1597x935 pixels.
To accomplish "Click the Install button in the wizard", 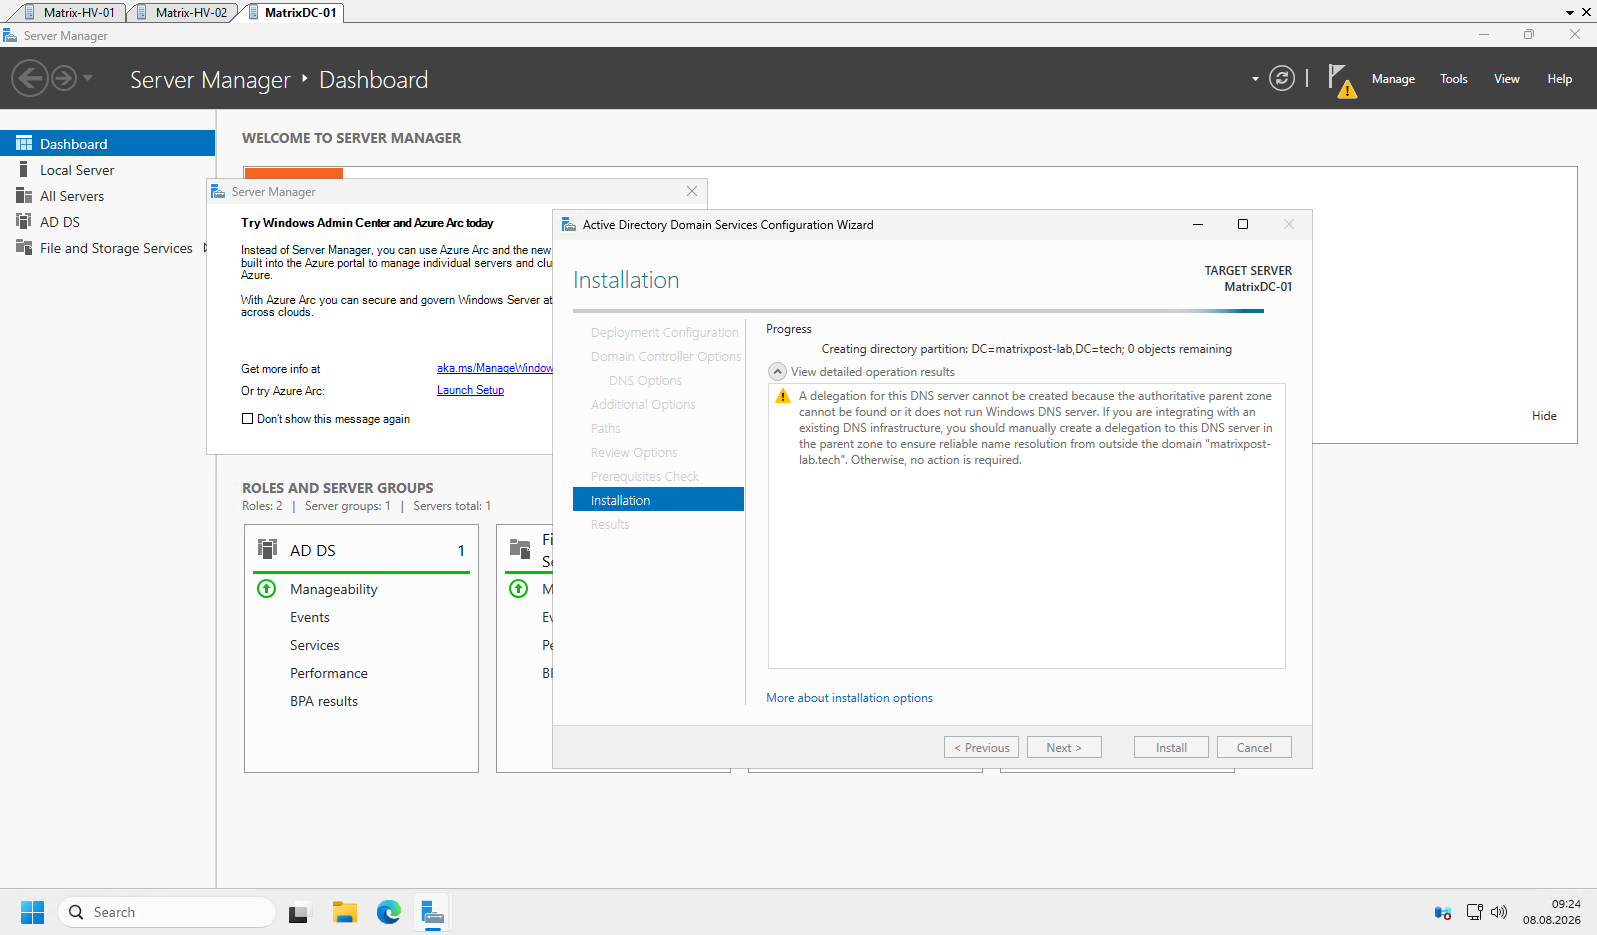I will [1171, 748].
